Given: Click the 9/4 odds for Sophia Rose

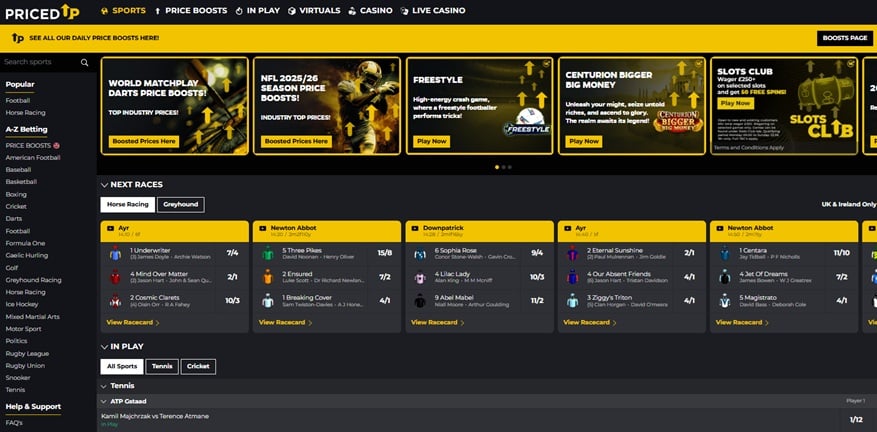Looking at the screenshot, I should [x=537, y=253].
